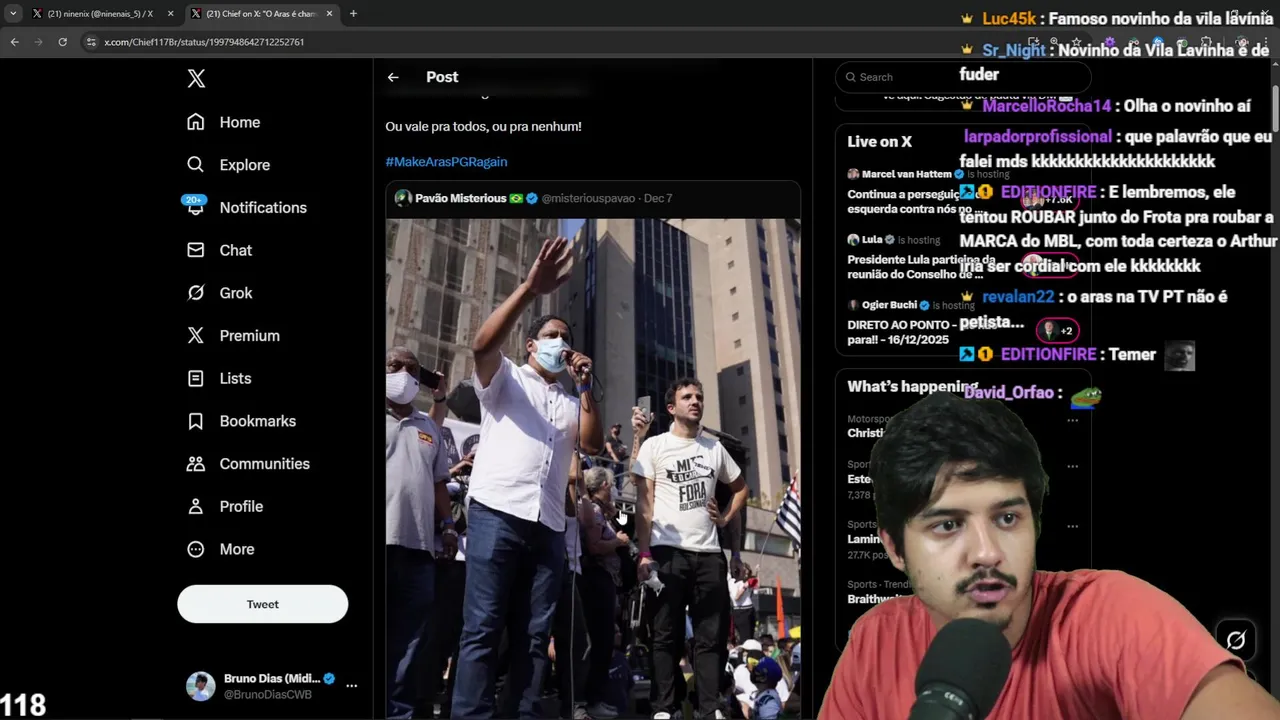Open Grok from the sidebar
Image resolution: width=1280 pixels, height=720 pixels.
tap(220, 293)
